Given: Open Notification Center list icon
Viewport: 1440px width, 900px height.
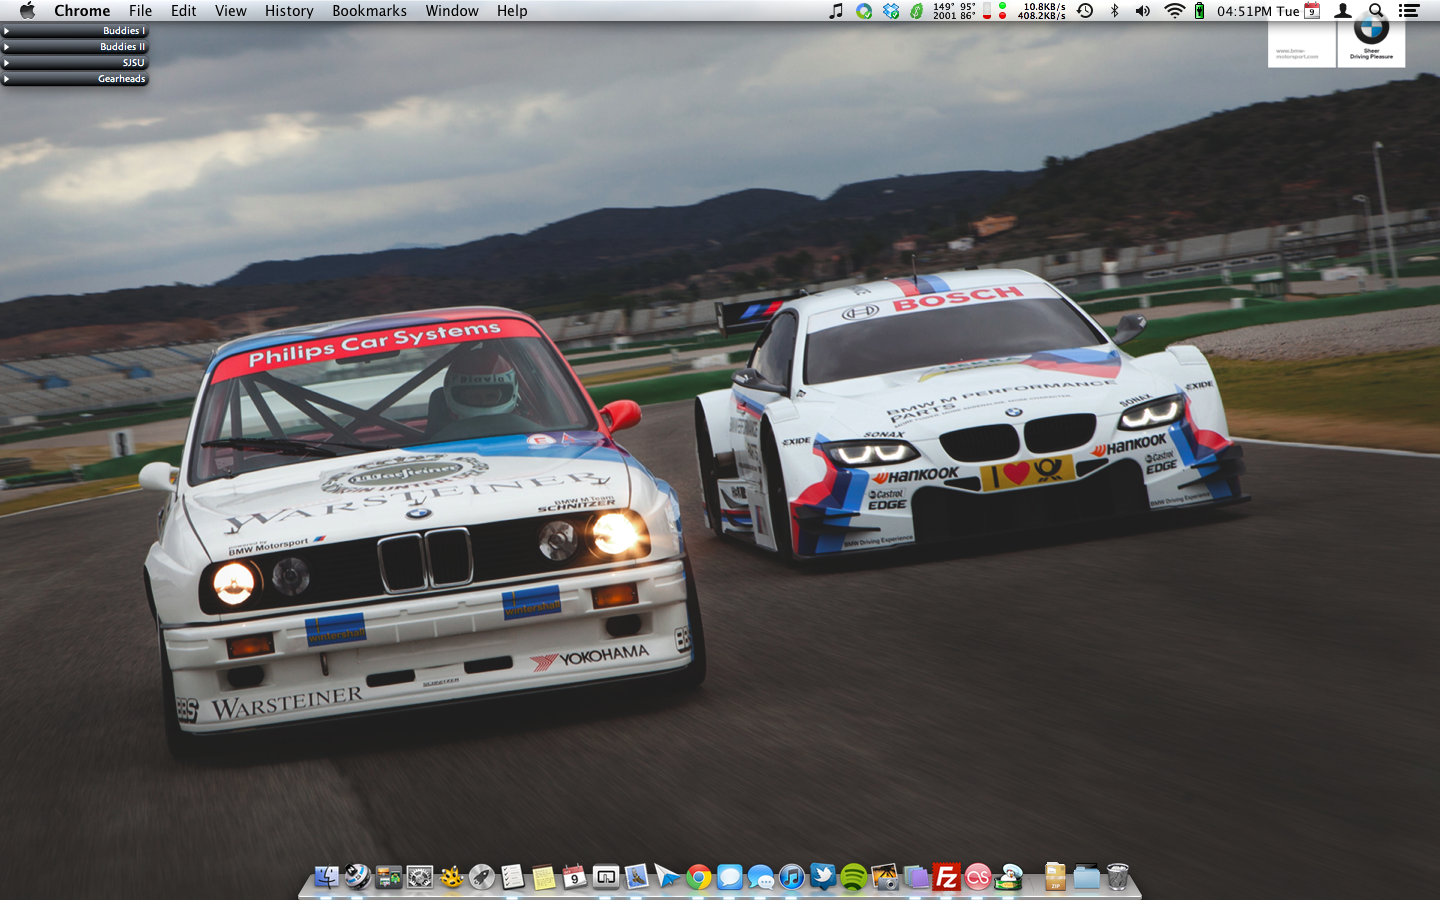Looking at the screenshot, I should (1409, 11).
